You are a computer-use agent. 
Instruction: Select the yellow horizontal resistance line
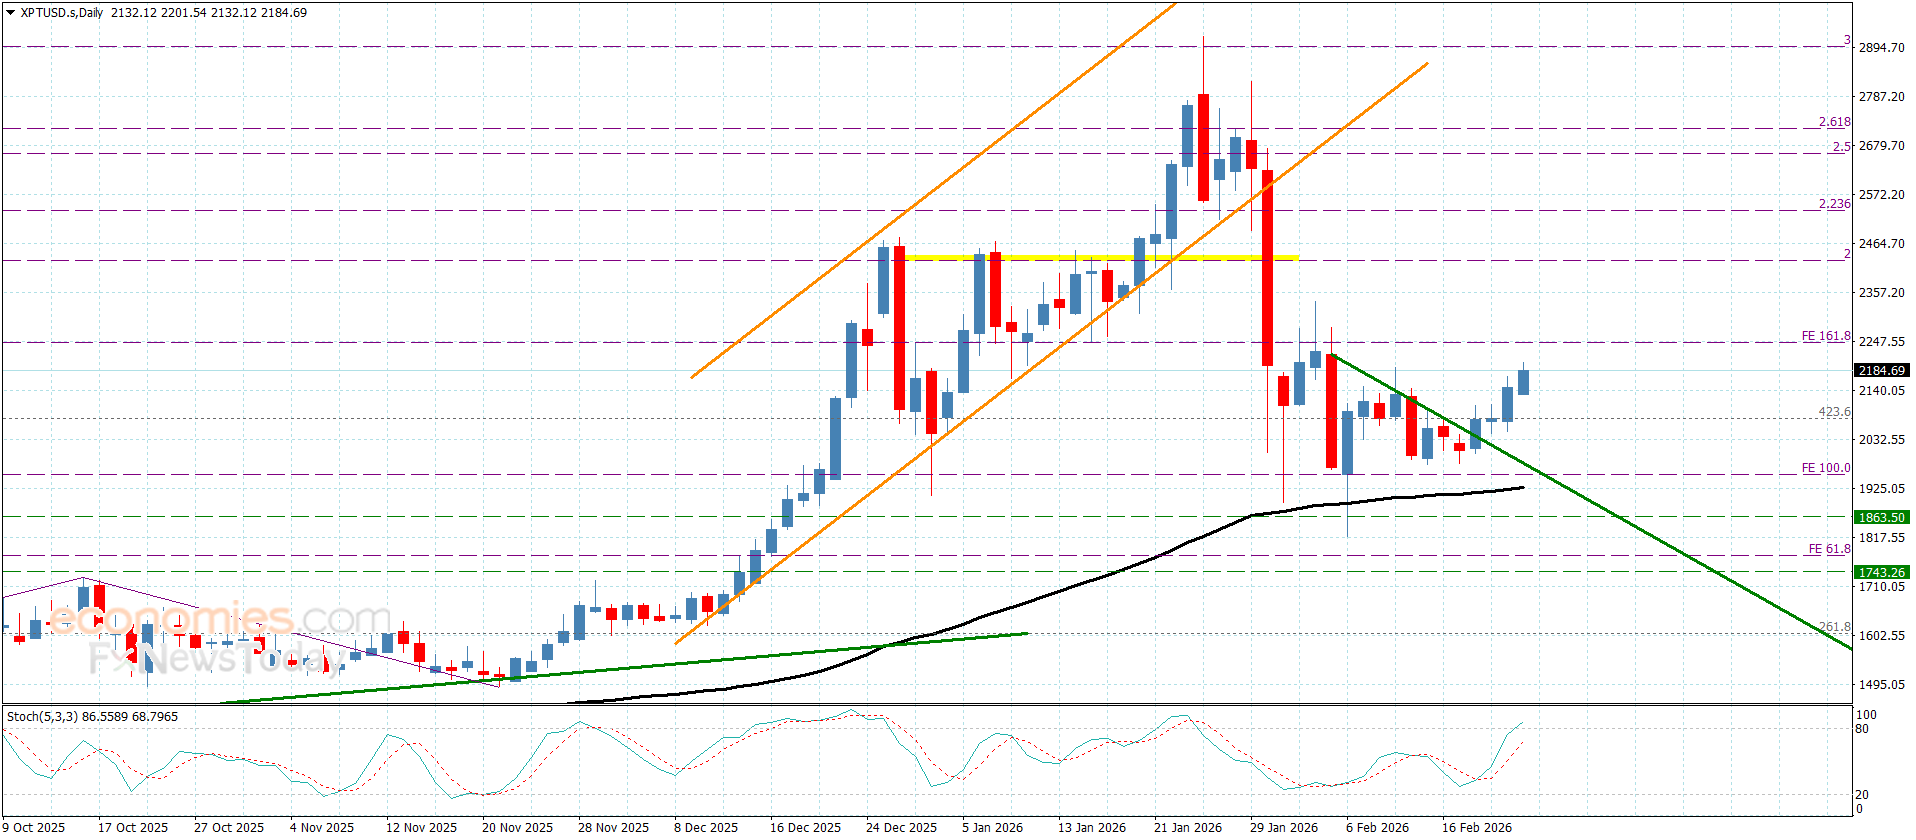(x=1100, y=258)
